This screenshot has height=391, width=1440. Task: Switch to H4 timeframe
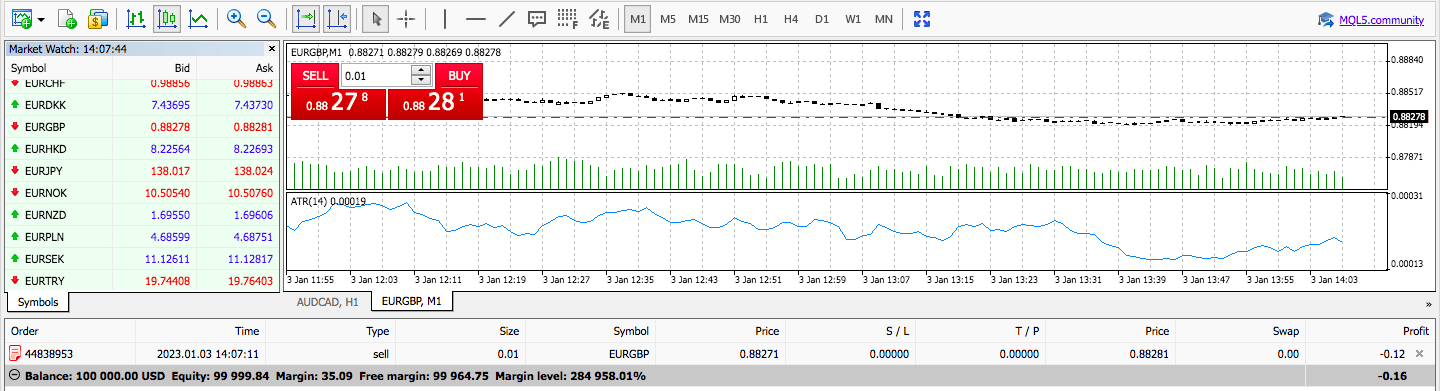791,18
